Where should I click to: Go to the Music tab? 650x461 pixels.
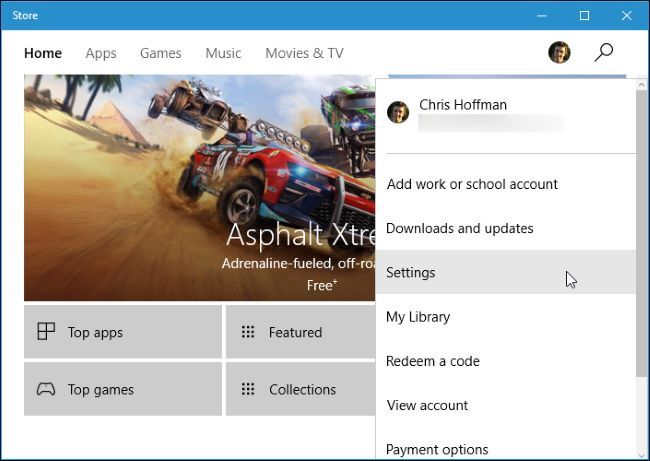click(x=223, y=53)
